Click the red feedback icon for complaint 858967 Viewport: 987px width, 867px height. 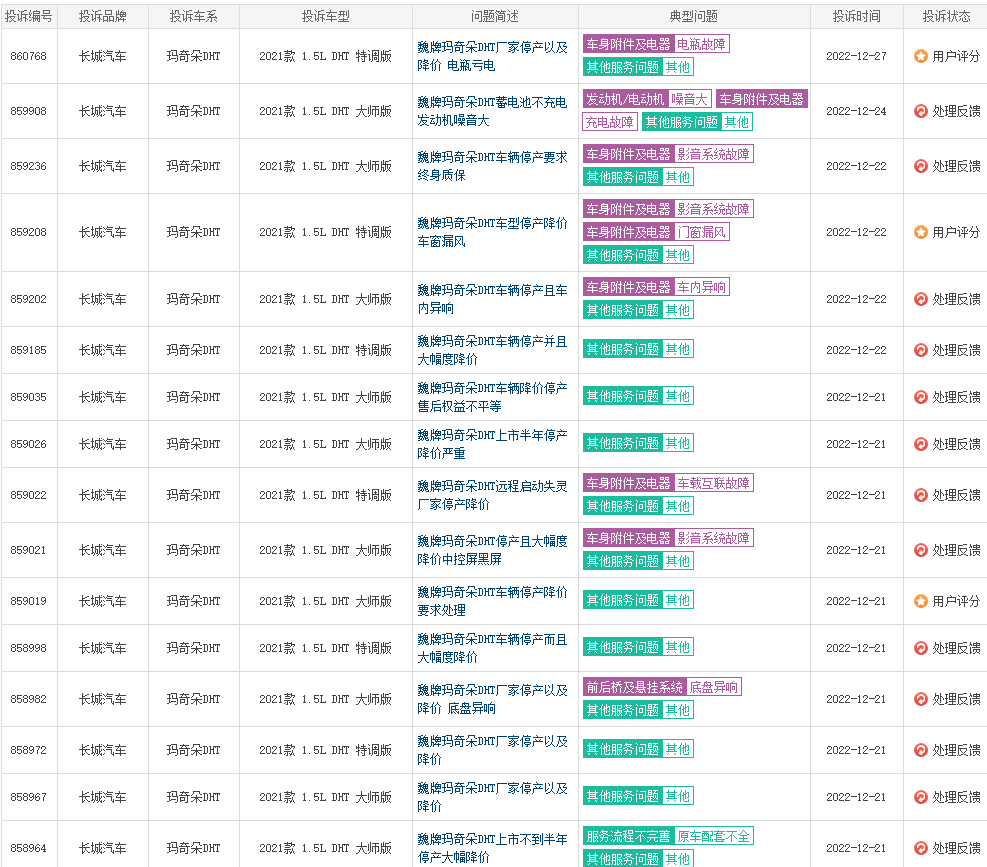click(x=920, y=797)
